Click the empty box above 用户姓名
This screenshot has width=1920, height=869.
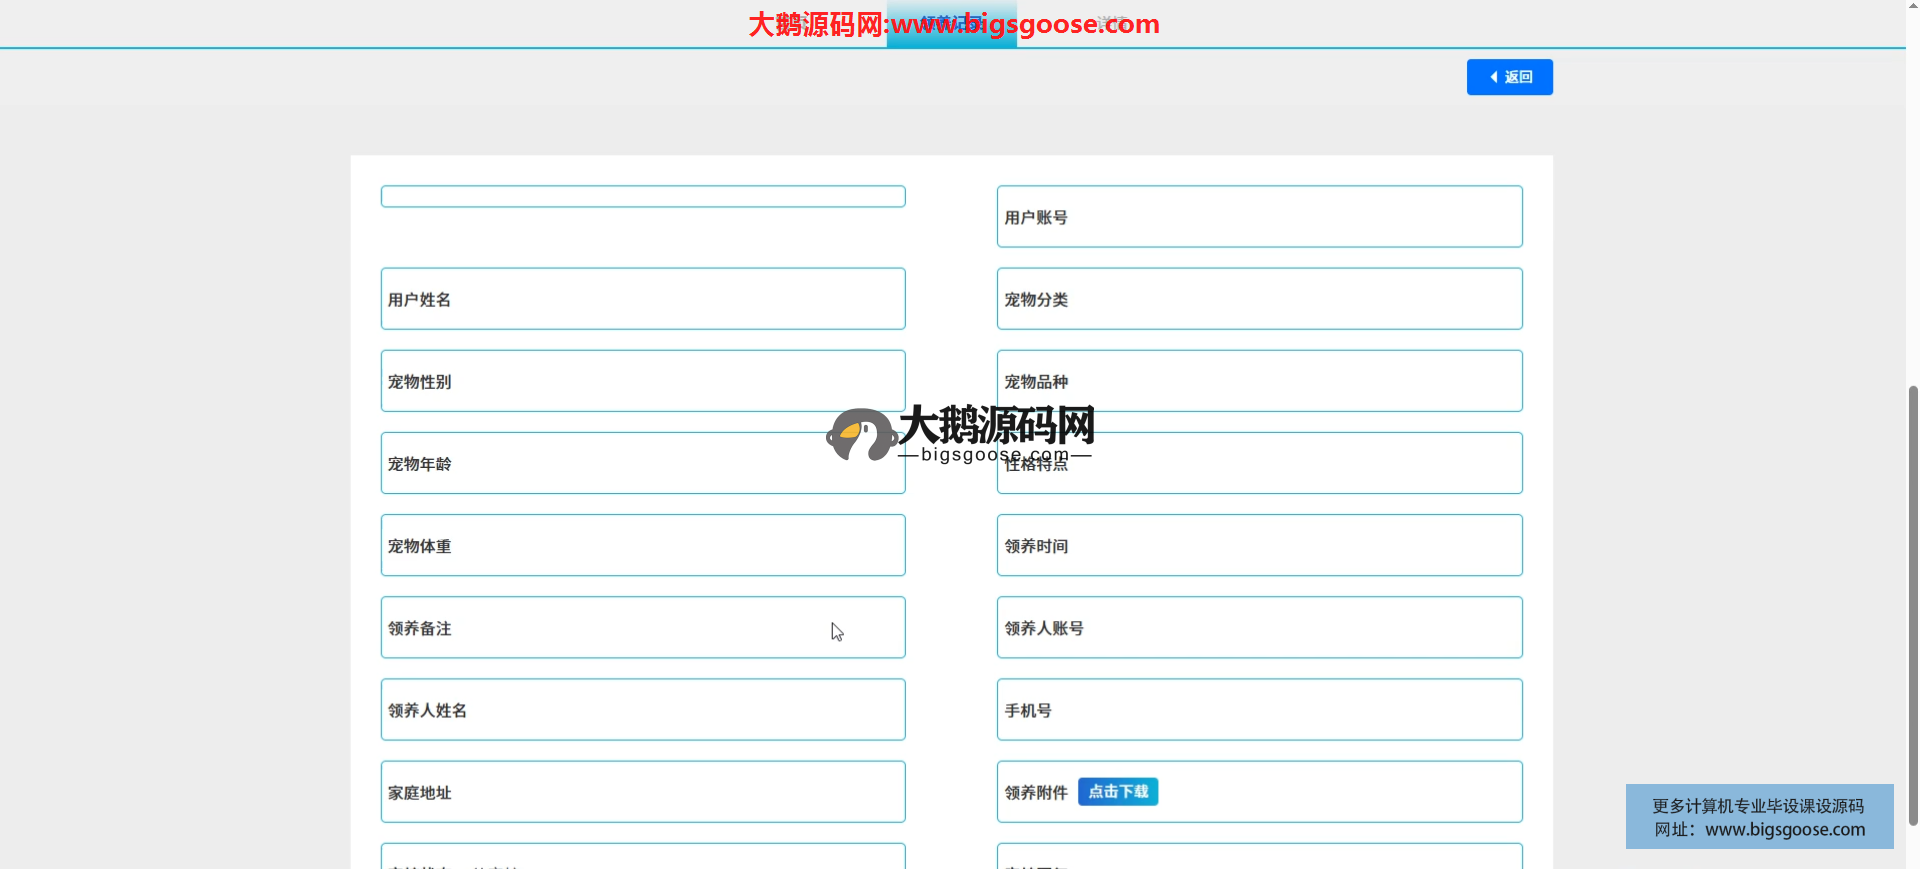click(x=642, y=196)
